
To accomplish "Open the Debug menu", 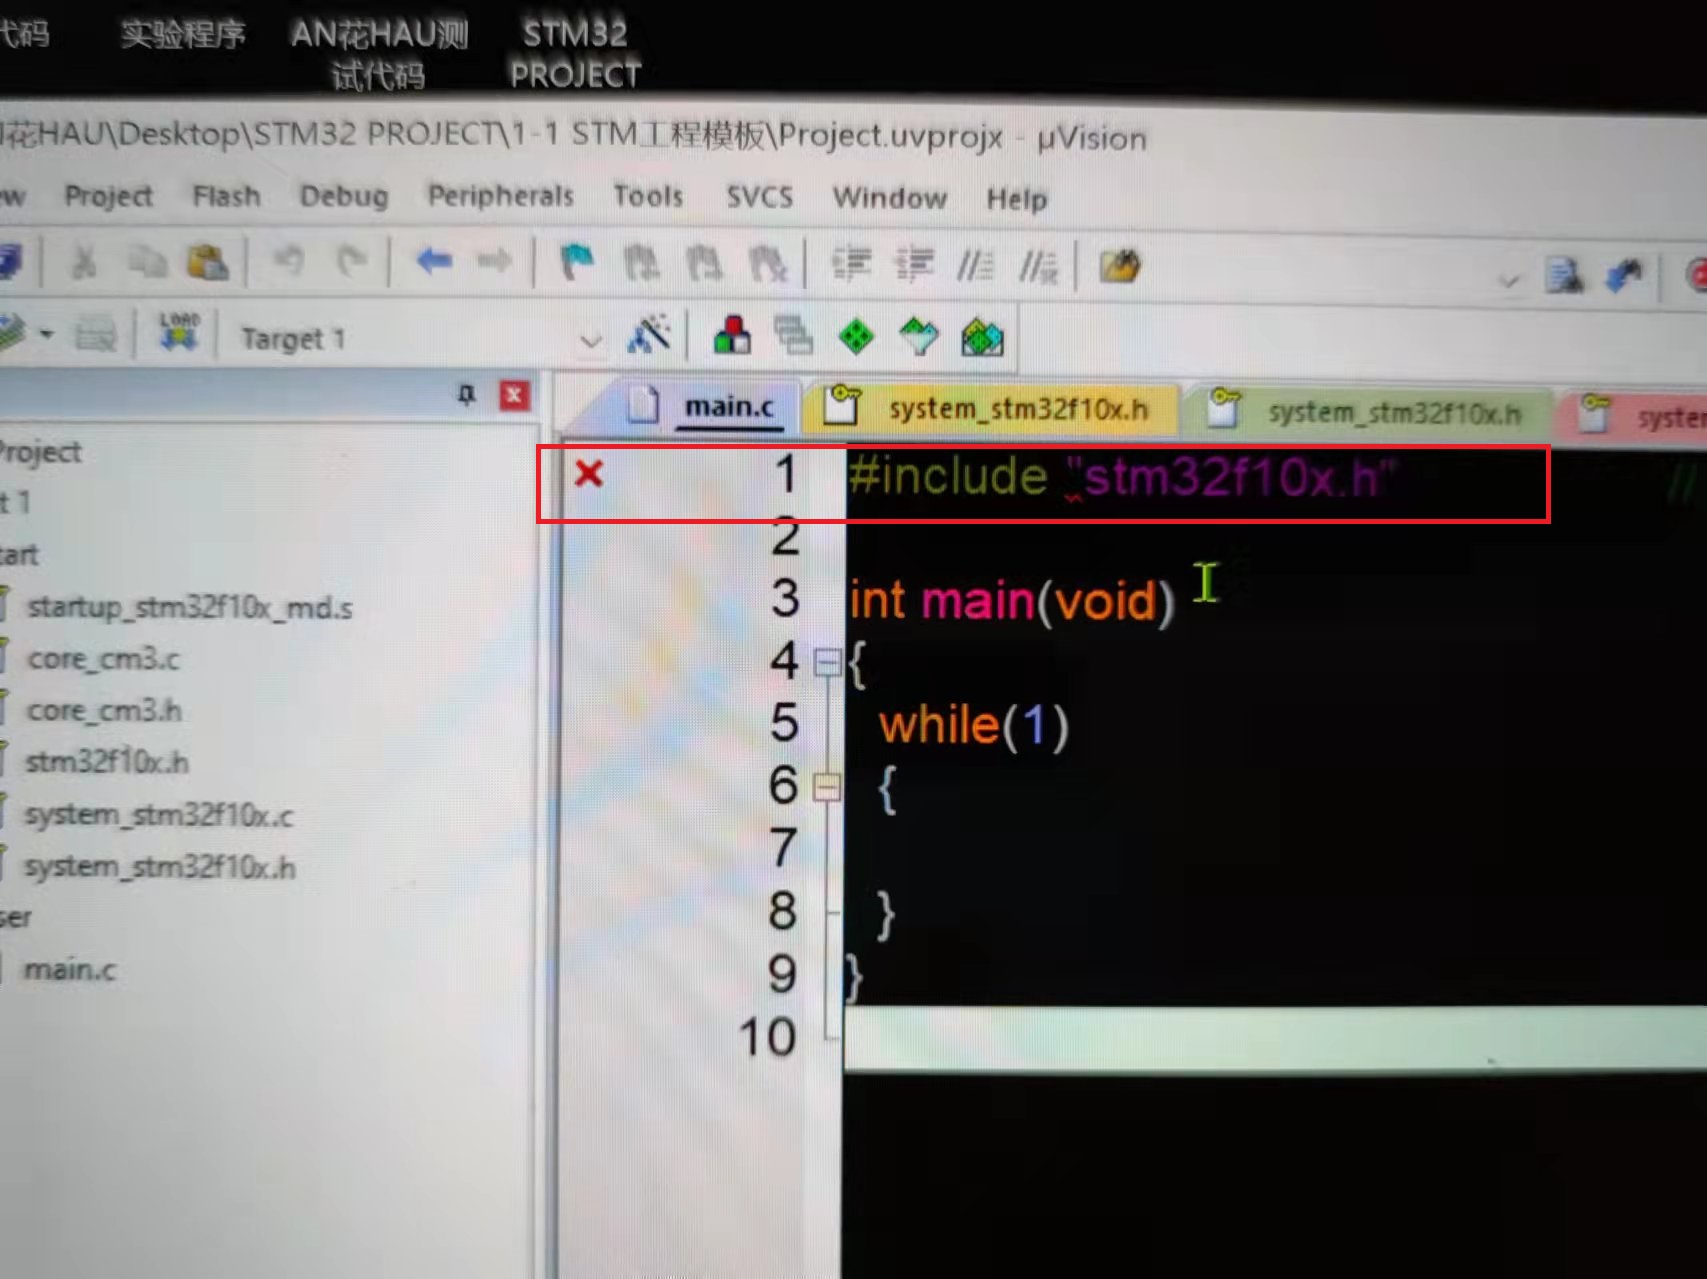I will click(x=344, y=196).
